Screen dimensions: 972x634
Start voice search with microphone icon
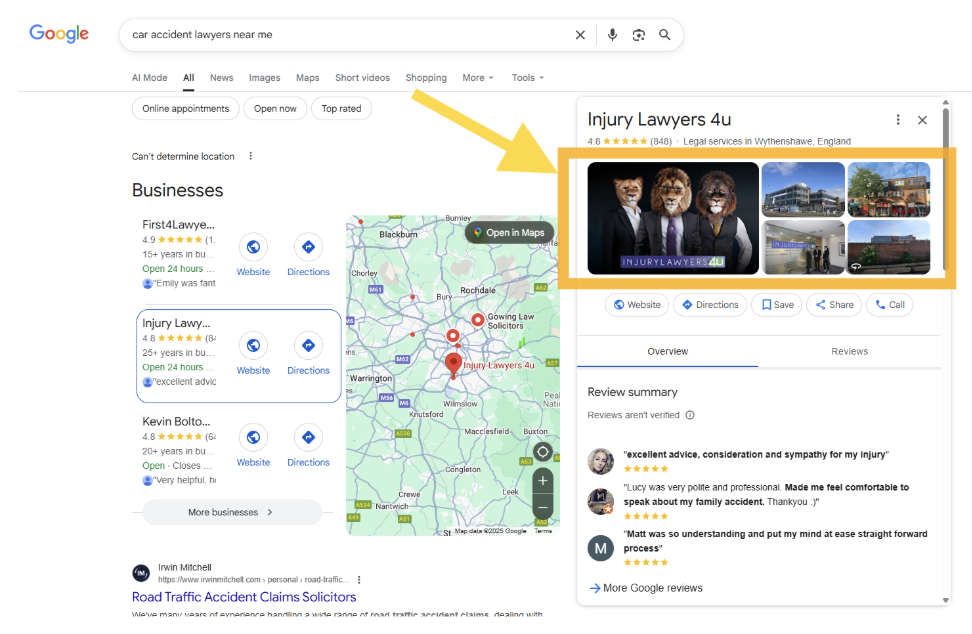[x=612, y=35]
